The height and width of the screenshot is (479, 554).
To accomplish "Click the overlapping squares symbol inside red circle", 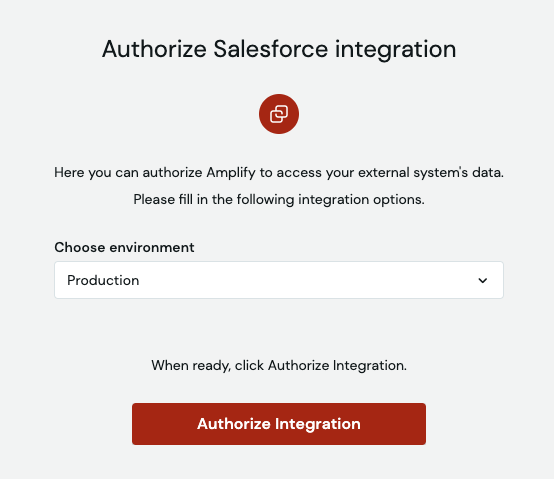I will pyautogui.click(x=279, y=114).
